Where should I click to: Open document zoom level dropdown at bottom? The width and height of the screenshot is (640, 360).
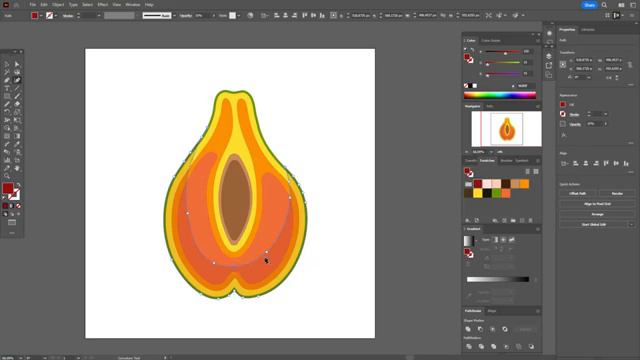pos(20,358)
